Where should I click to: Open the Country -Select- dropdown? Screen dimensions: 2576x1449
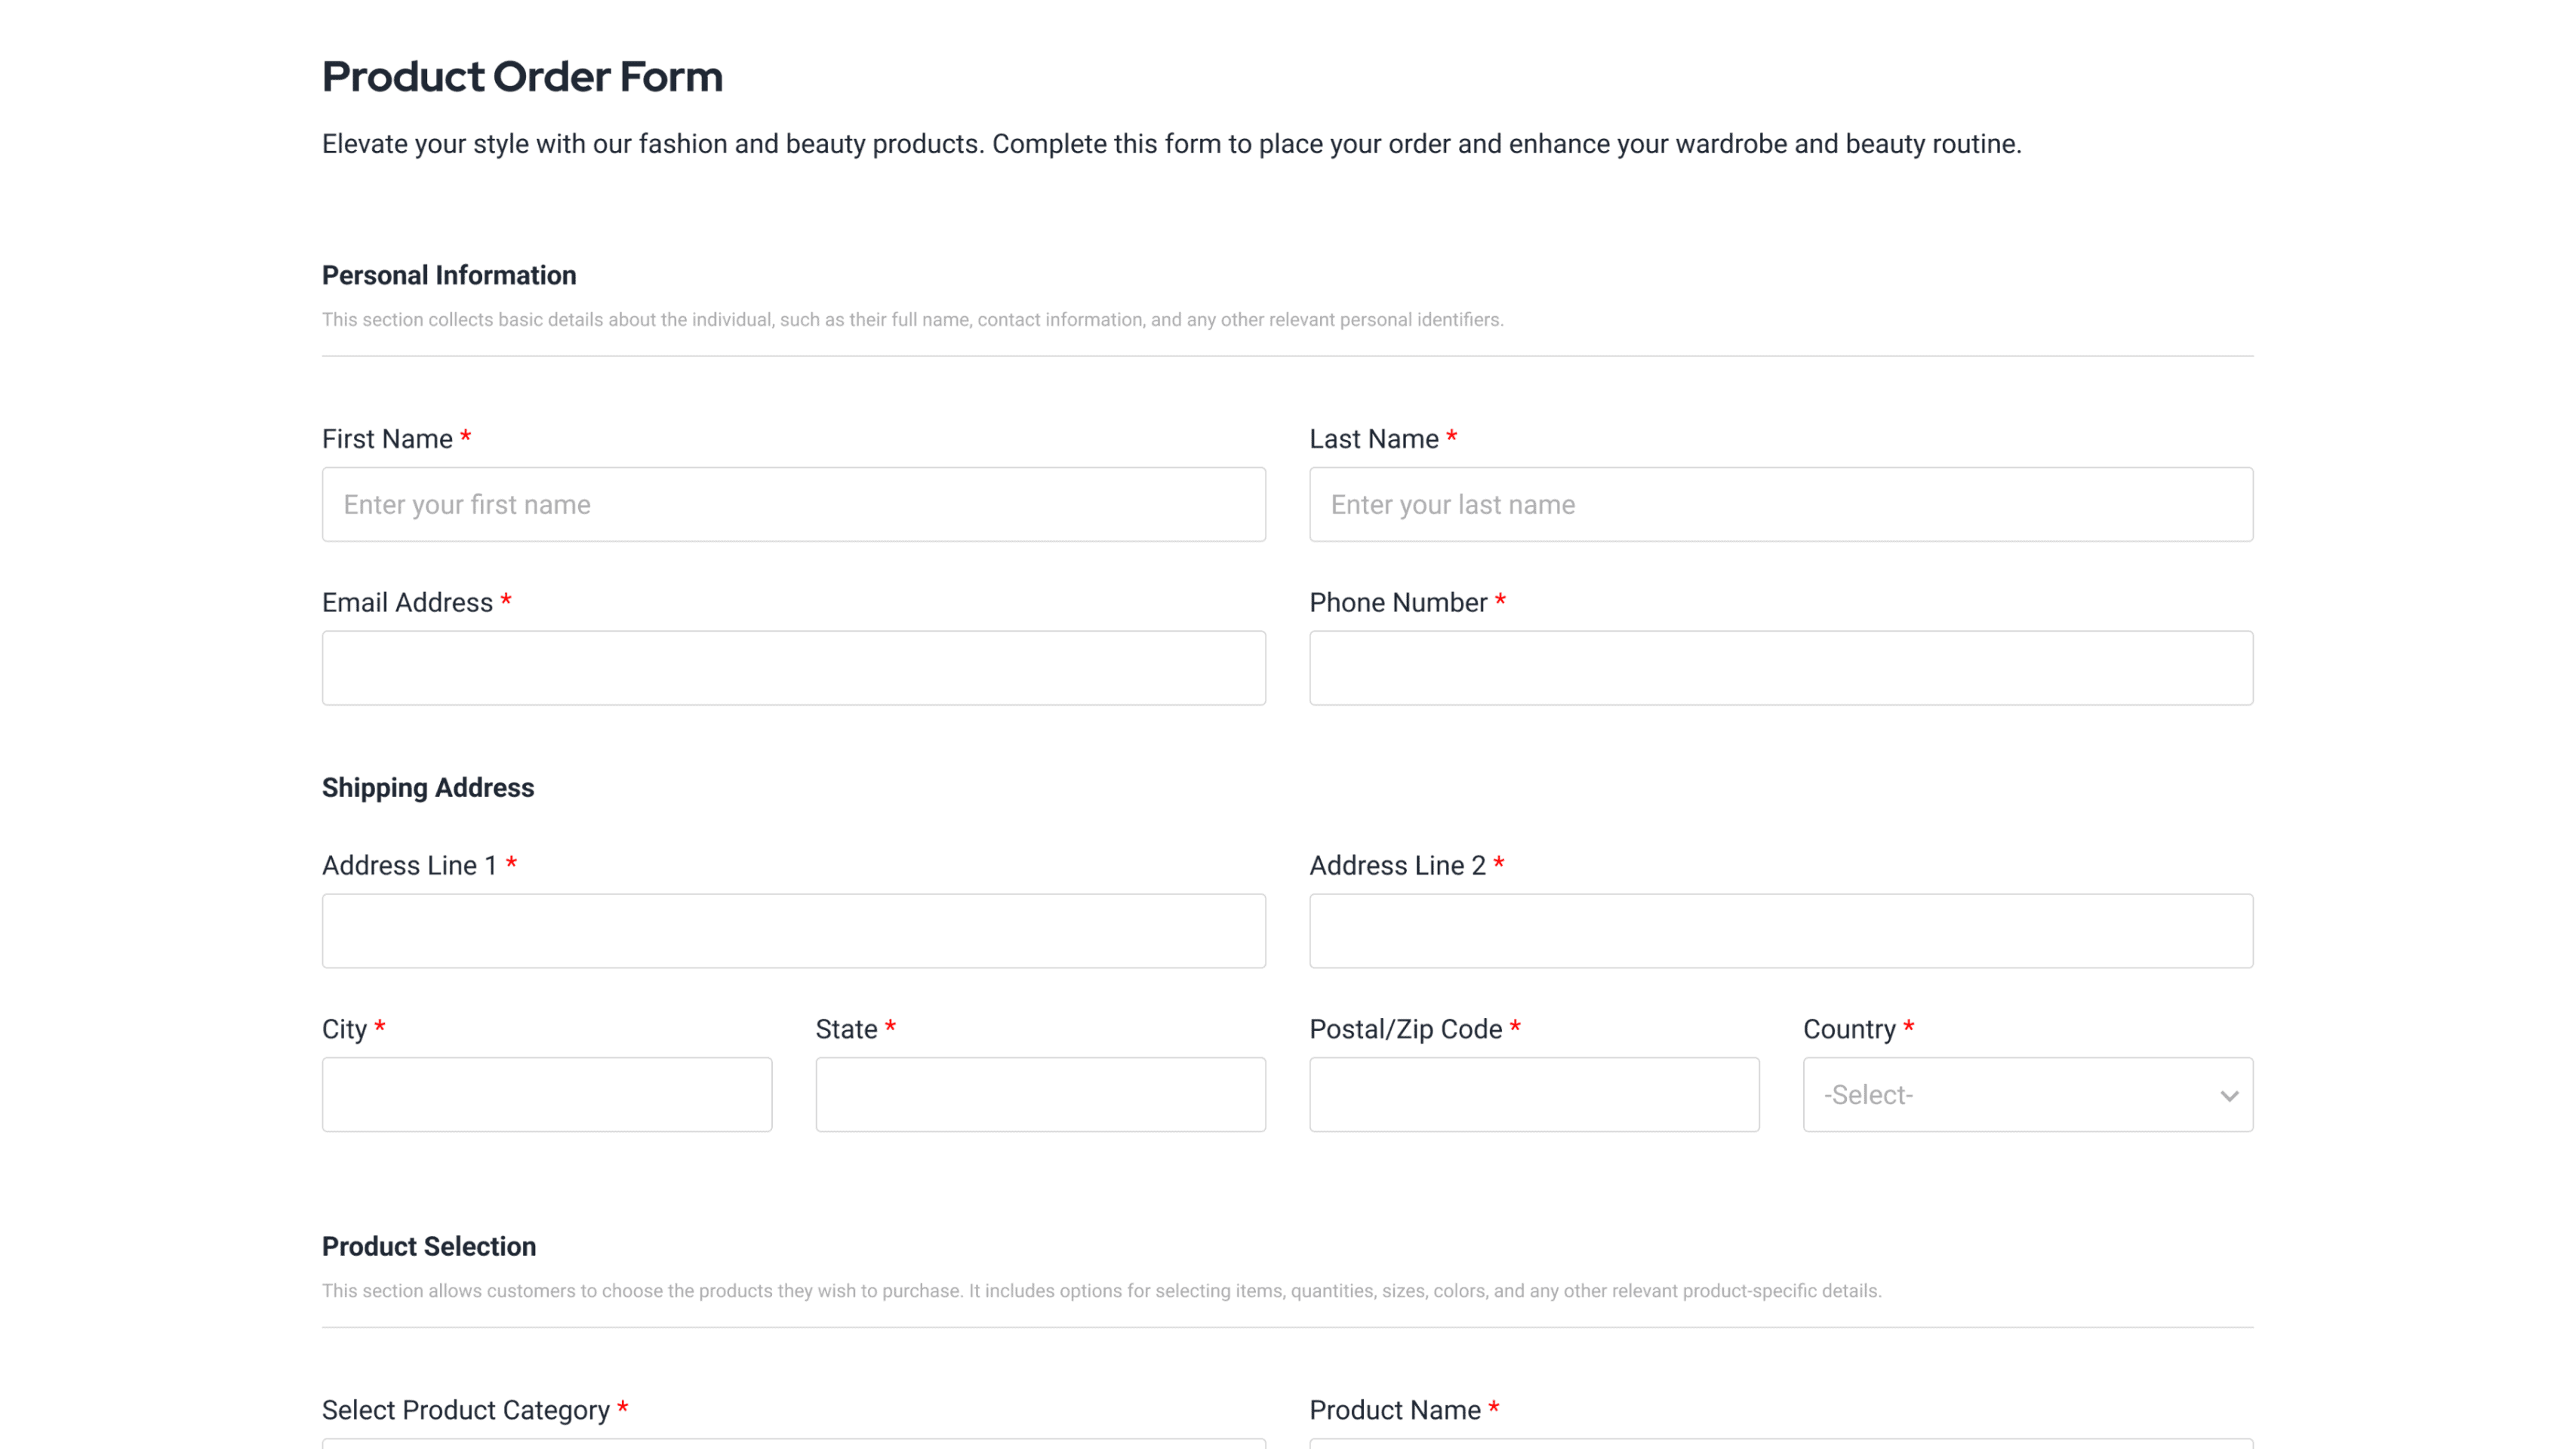point(2010,1094)
